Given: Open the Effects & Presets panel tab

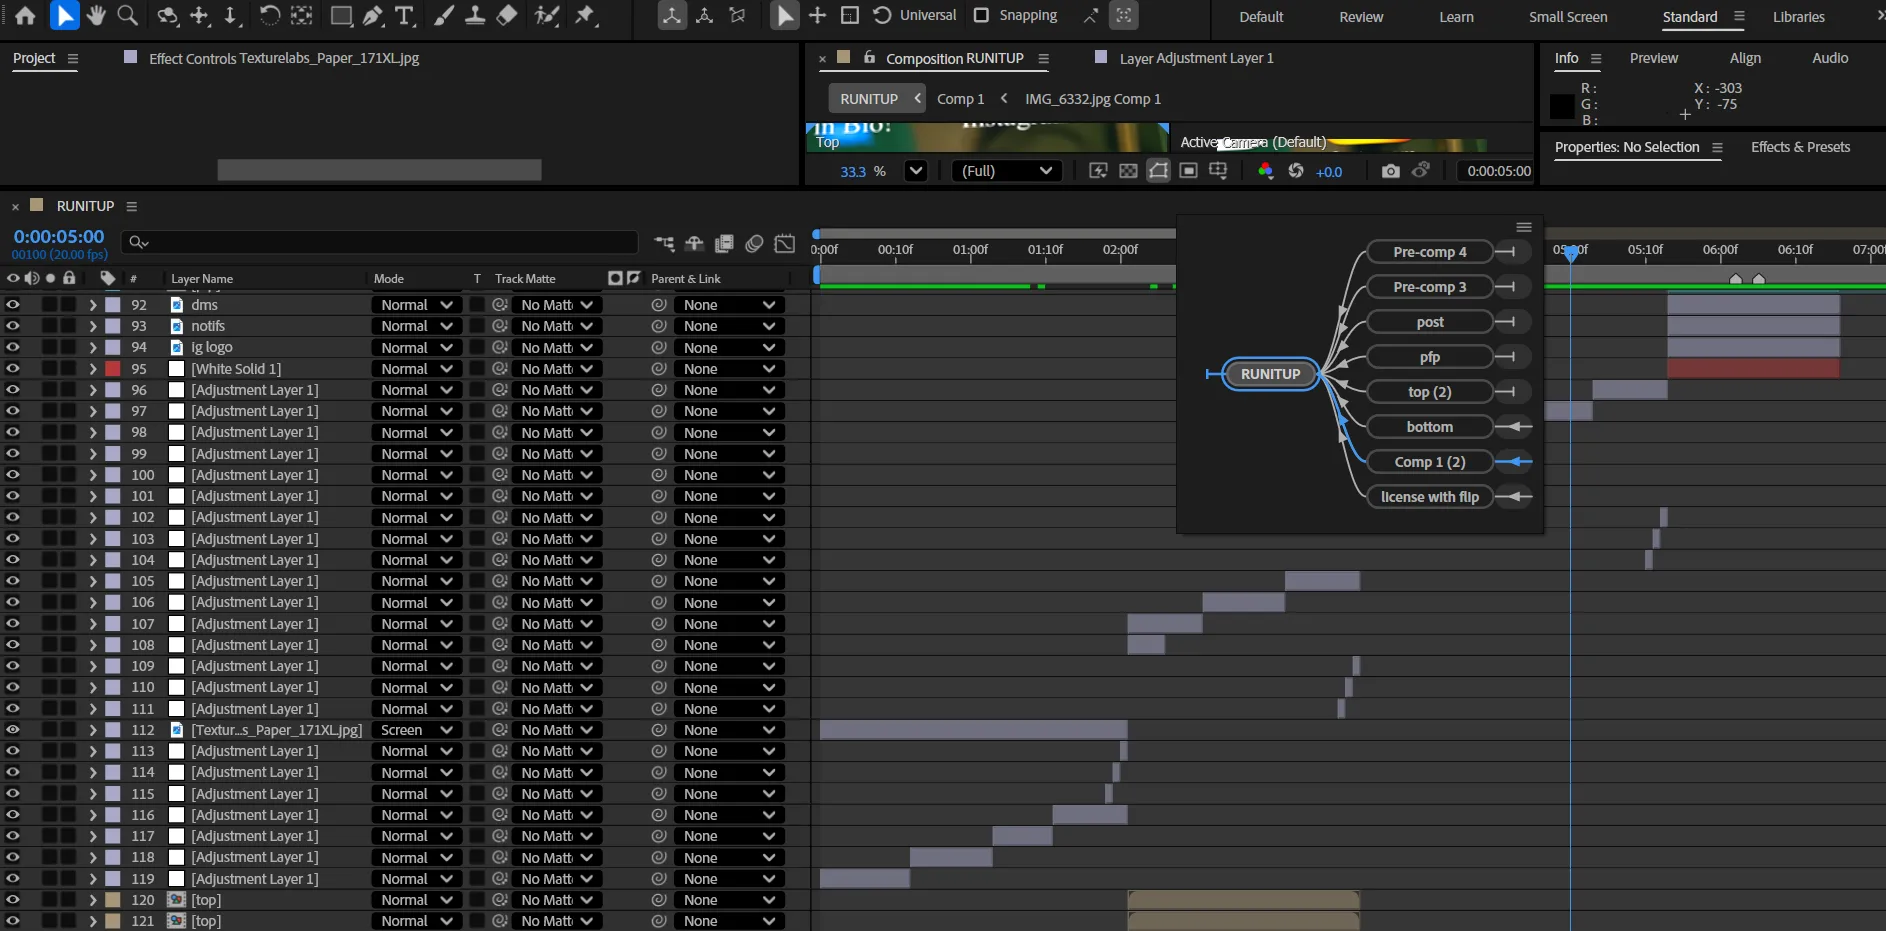Looking at the screenshot, I should coord(1800,147).
